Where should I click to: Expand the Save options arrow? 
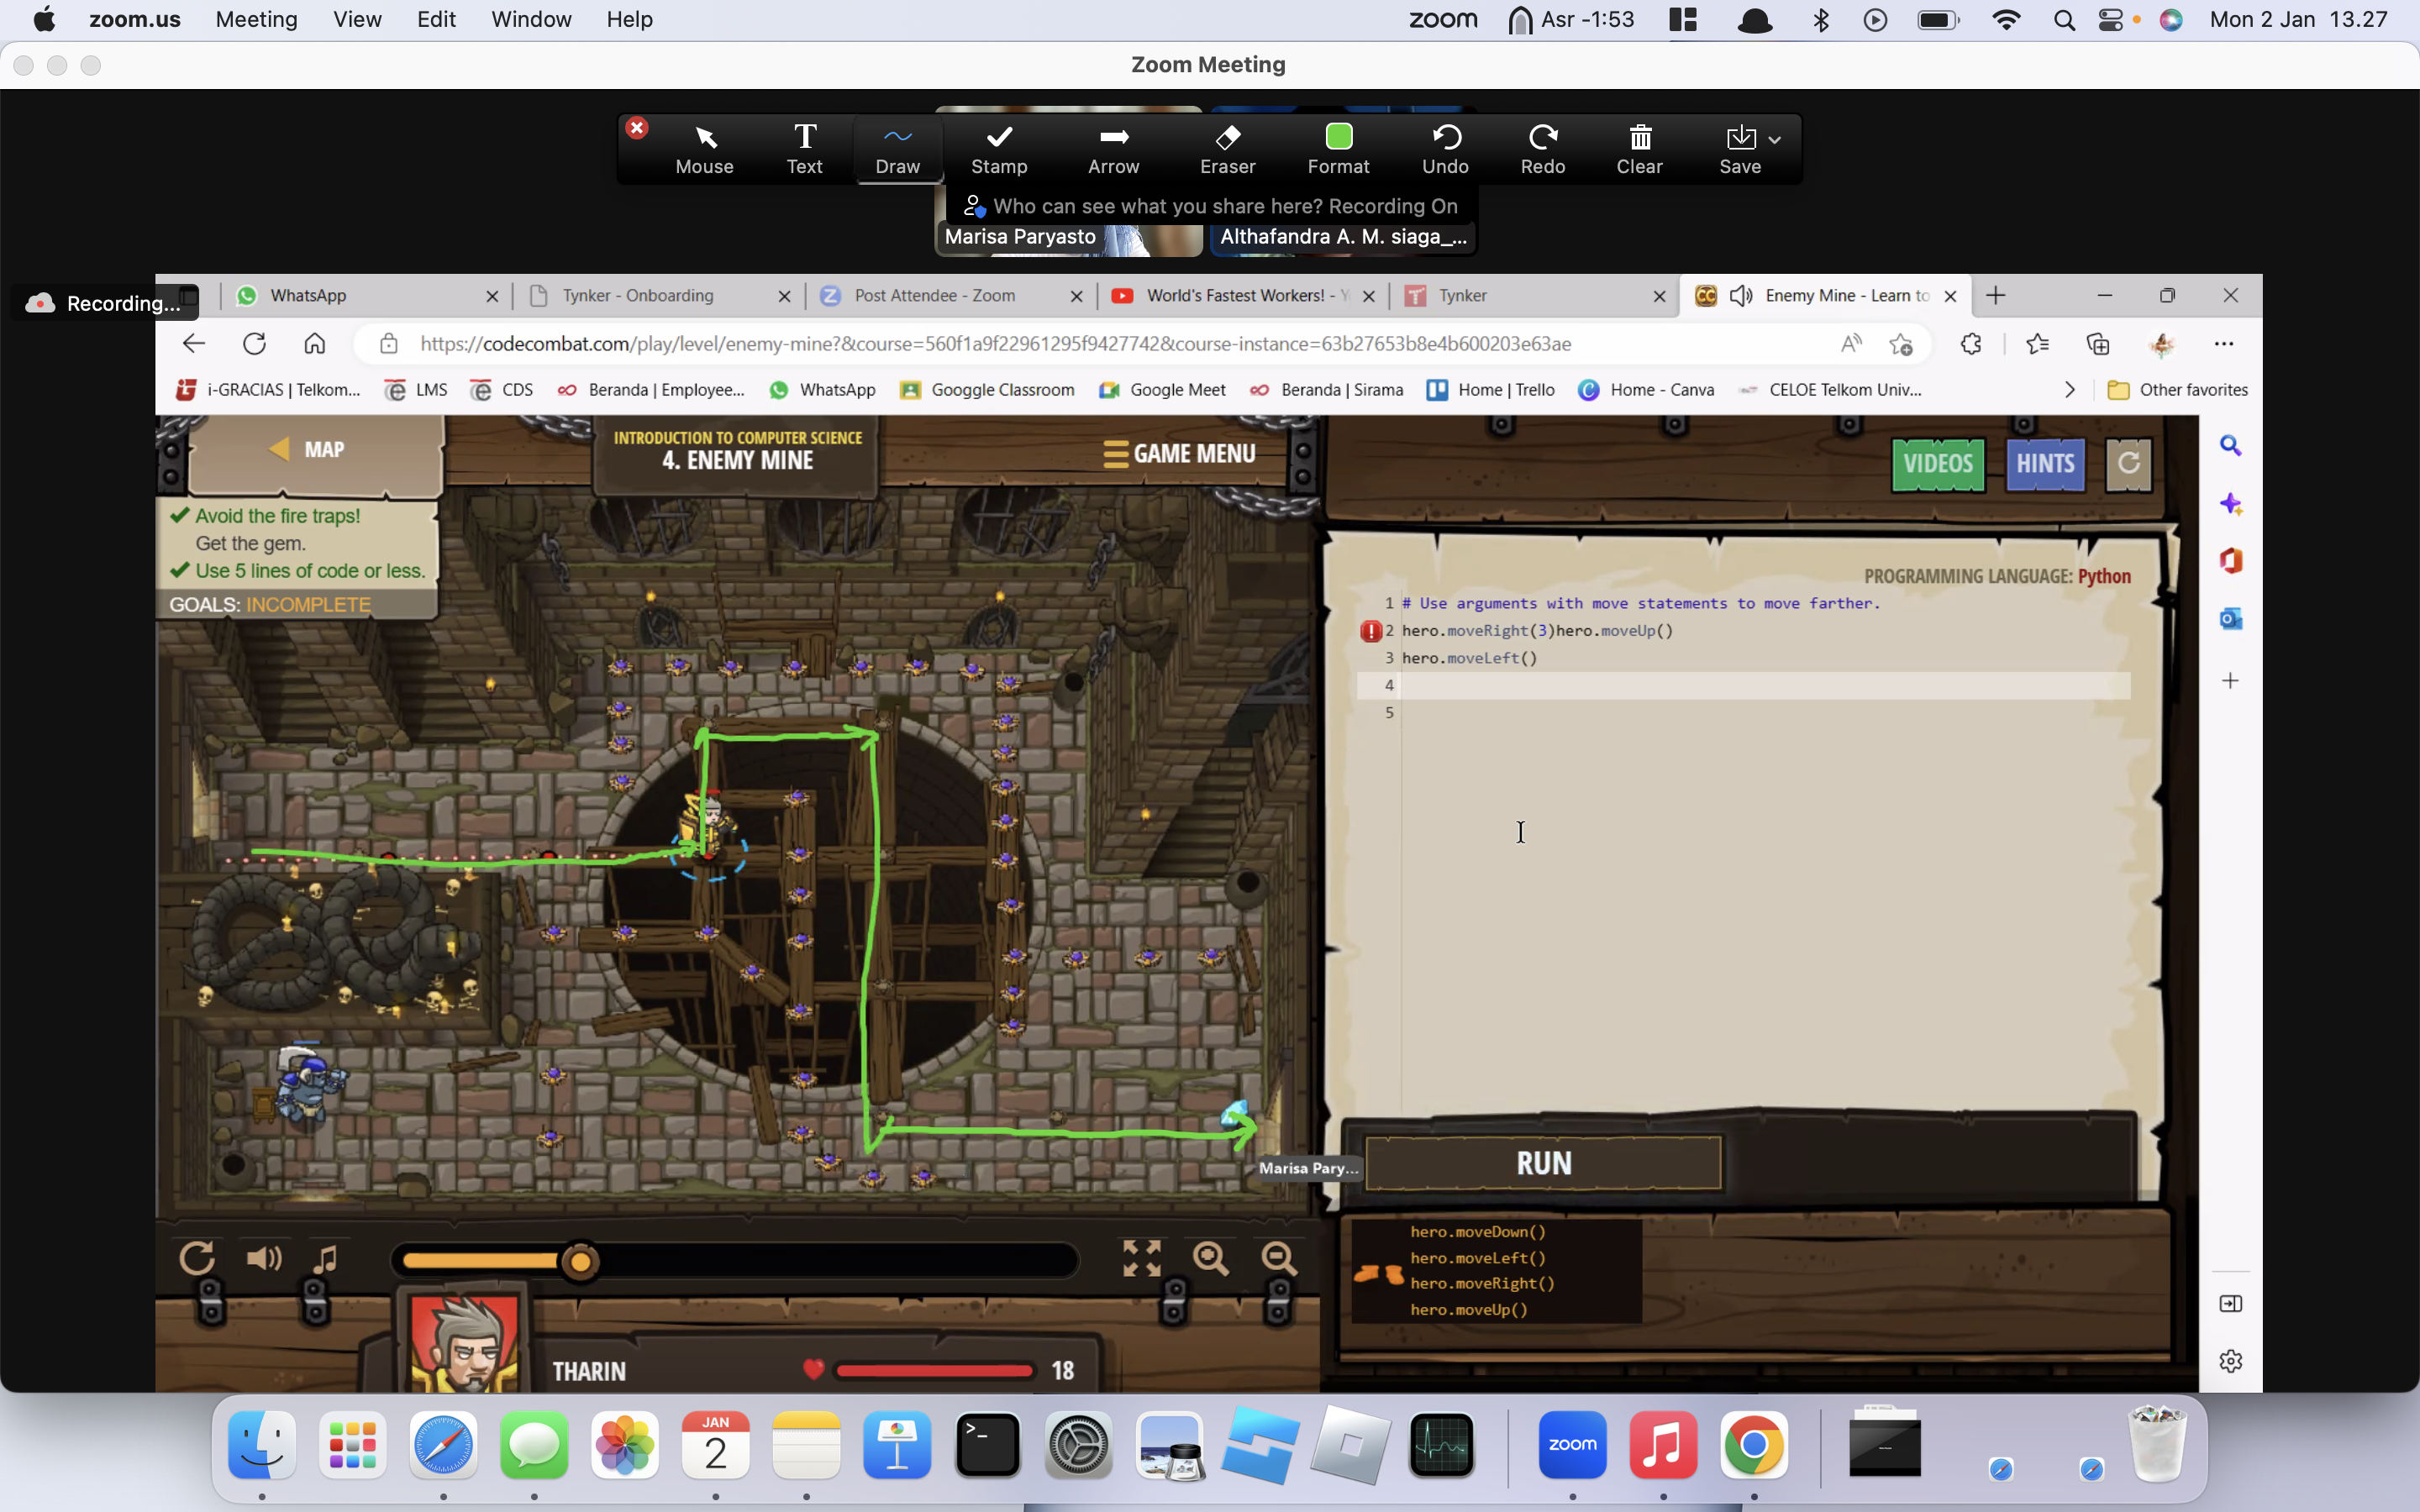click(1774, 139)
